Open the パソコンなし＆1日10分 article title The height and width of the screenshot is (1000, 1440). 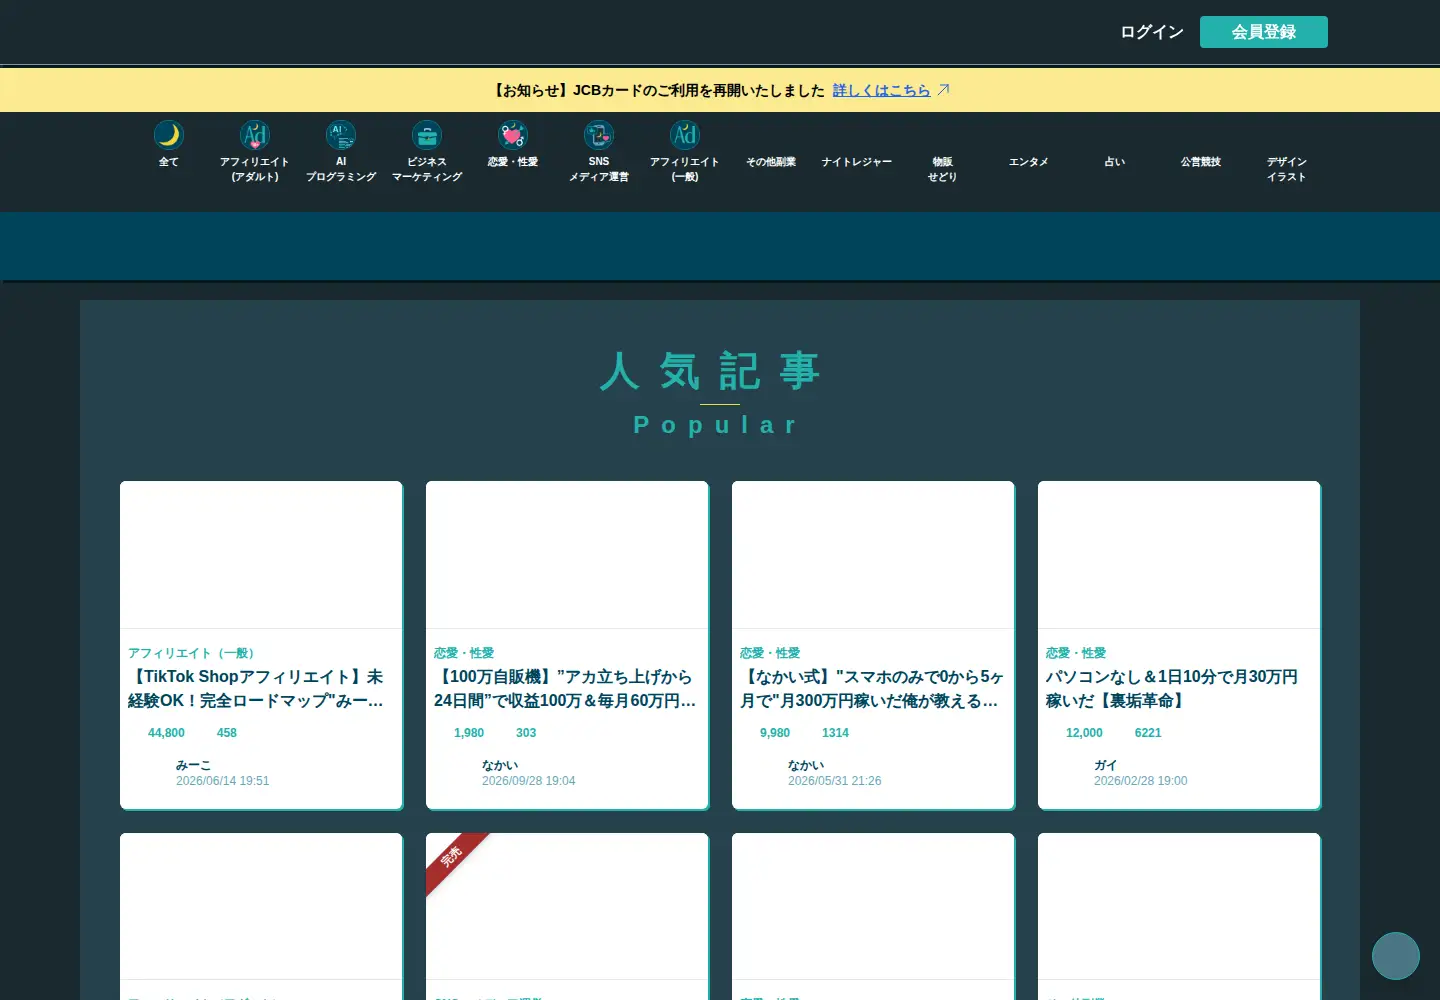coord(1172,689)
